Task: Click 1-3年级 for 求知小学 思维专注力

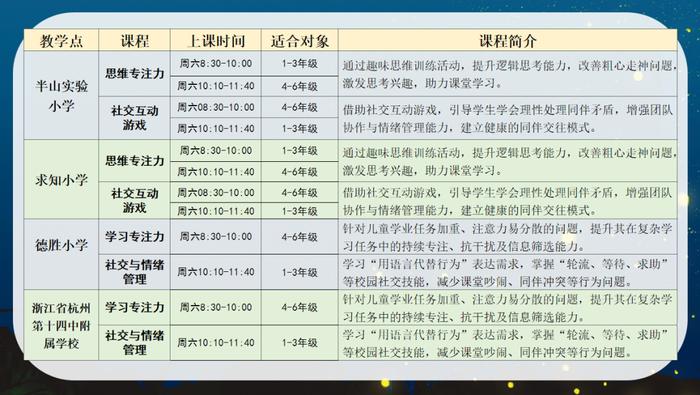Action: click(x=300, y=150)
